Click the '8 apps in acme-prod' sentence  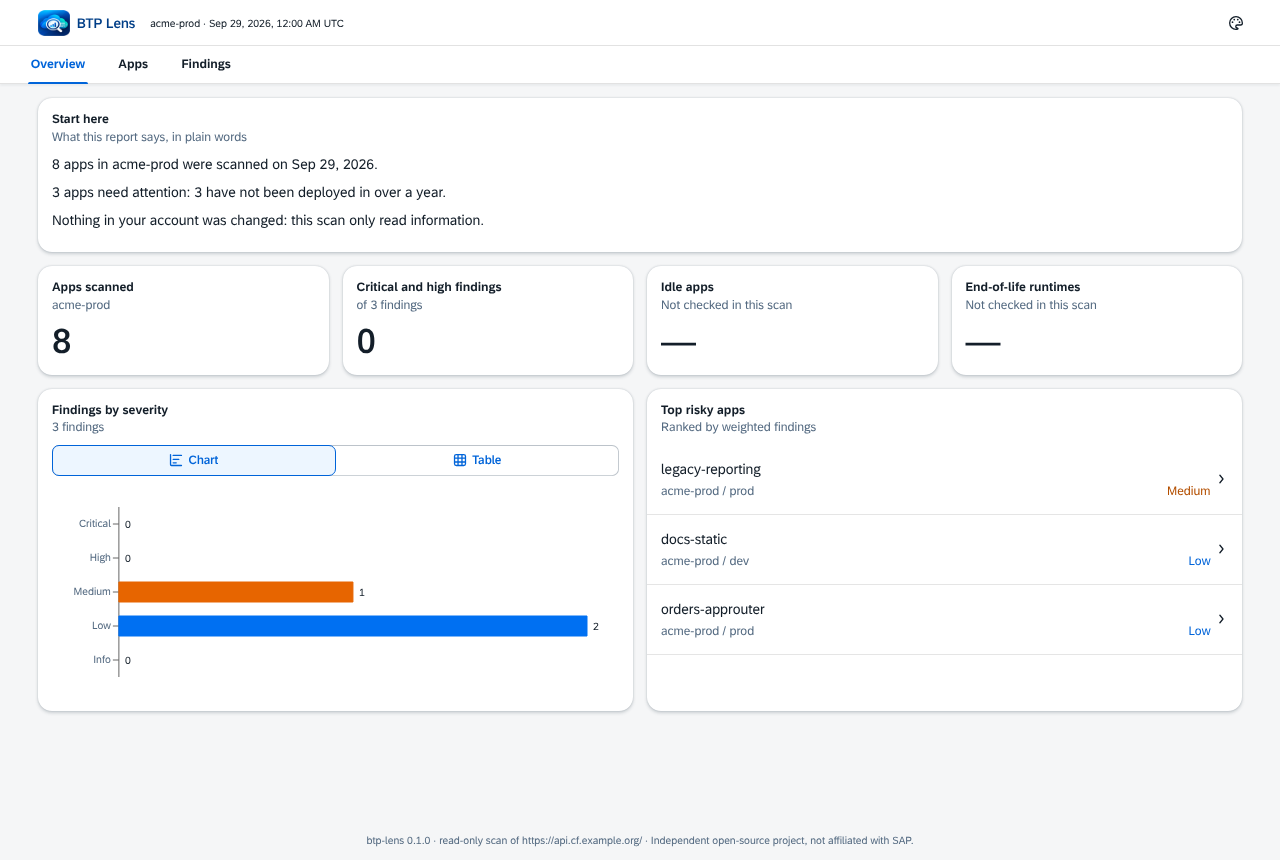click(x=215, y=164)
